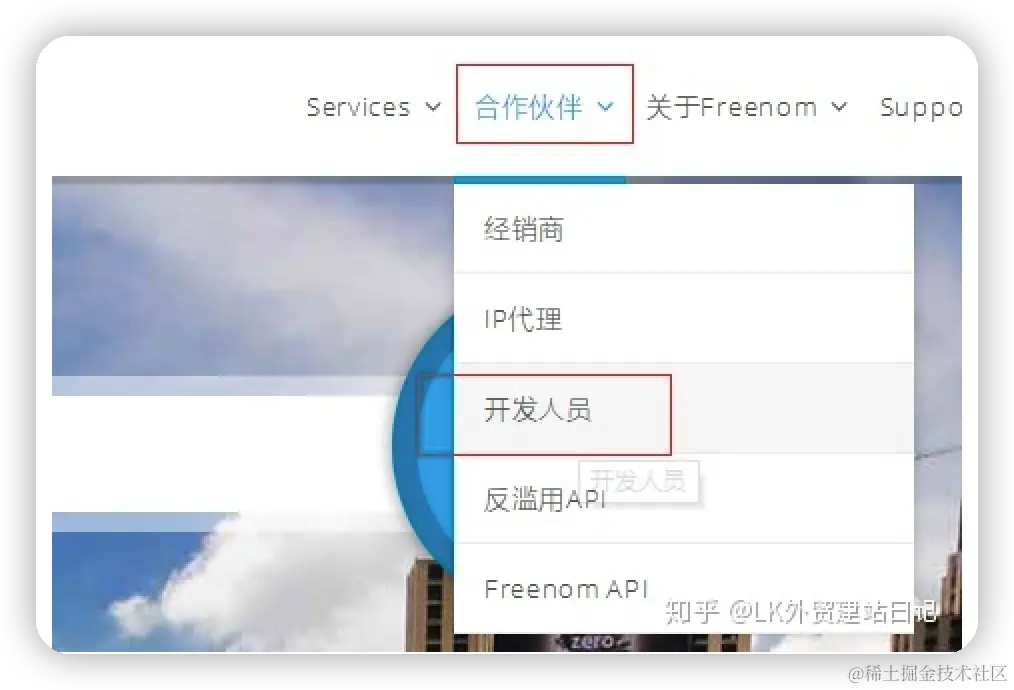Collapse the chevron beside 合作伙伴
This screenshot has height=690, width=1014.
pyautogui.click(x=605, y=106)
